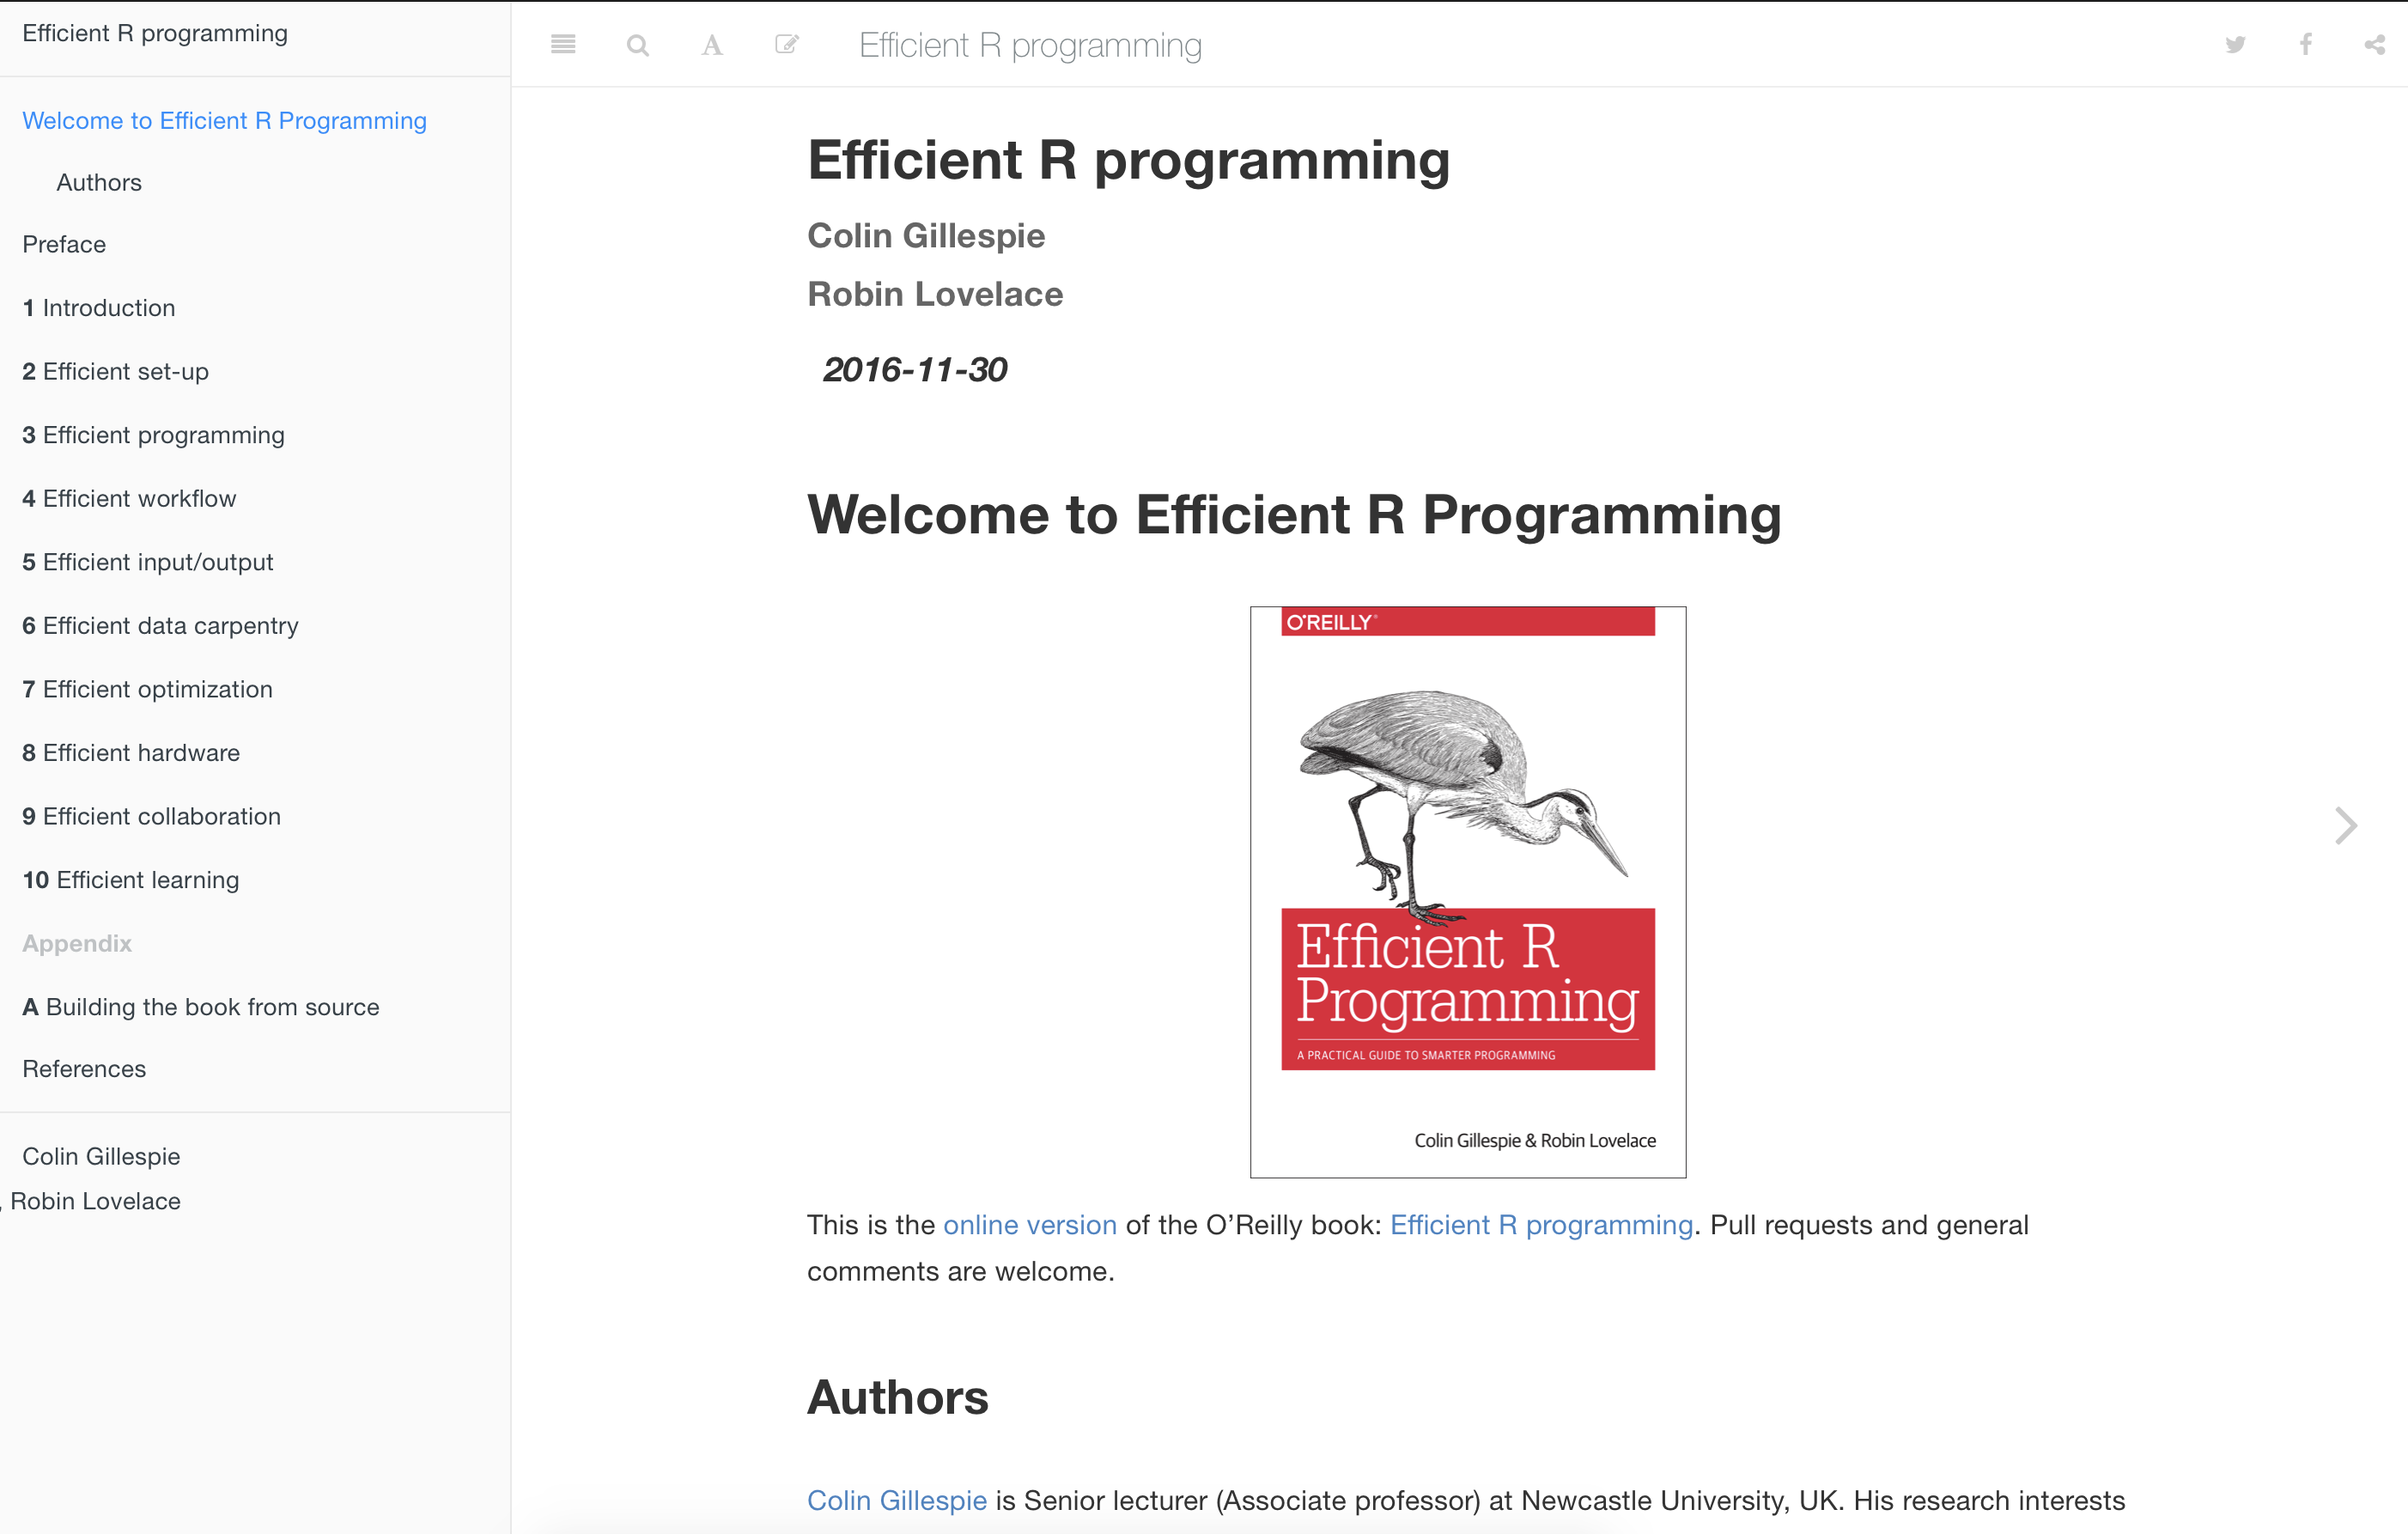Screen dimensions: 2408x1534
Task: Jump to Authors section in sidebar
Action: [99, 182]
